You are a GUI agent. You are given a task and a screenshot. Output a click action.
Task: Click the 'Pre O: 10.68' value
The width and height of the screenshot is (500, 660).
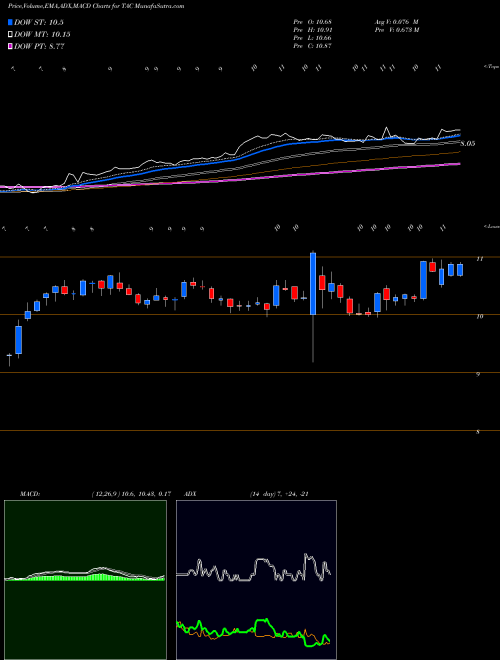pos(314,22)
